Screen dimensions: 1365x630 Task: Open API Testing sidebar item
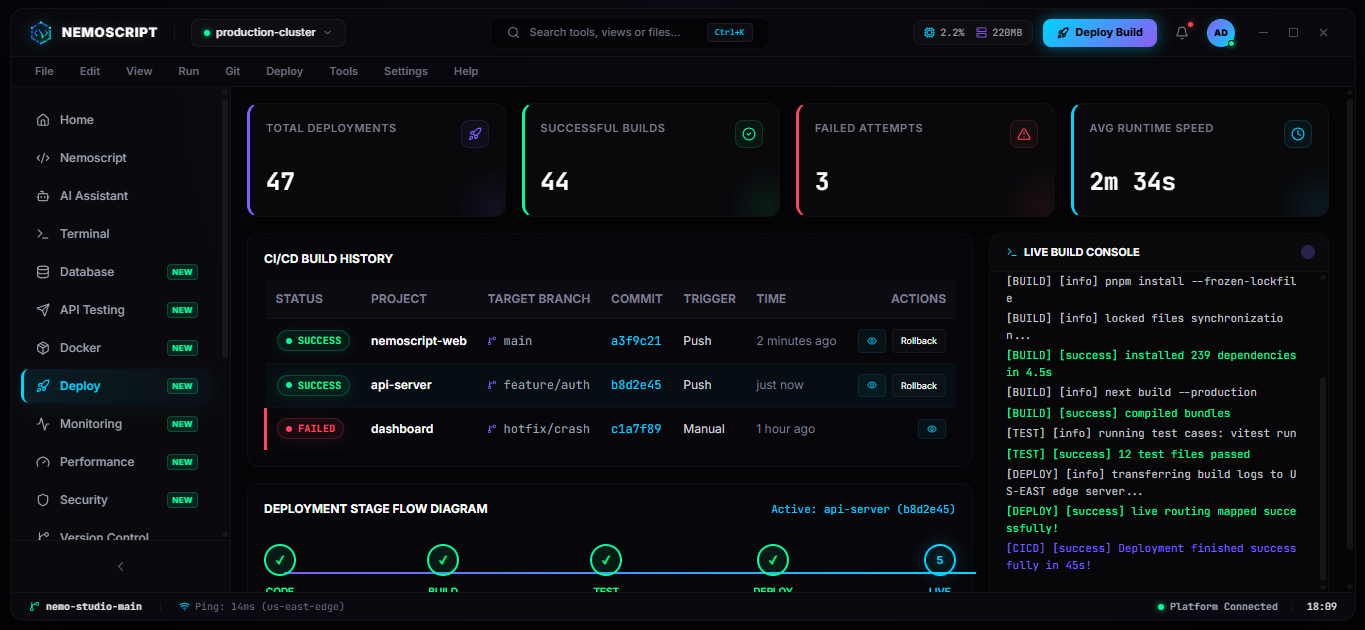[x=115, y=310]
